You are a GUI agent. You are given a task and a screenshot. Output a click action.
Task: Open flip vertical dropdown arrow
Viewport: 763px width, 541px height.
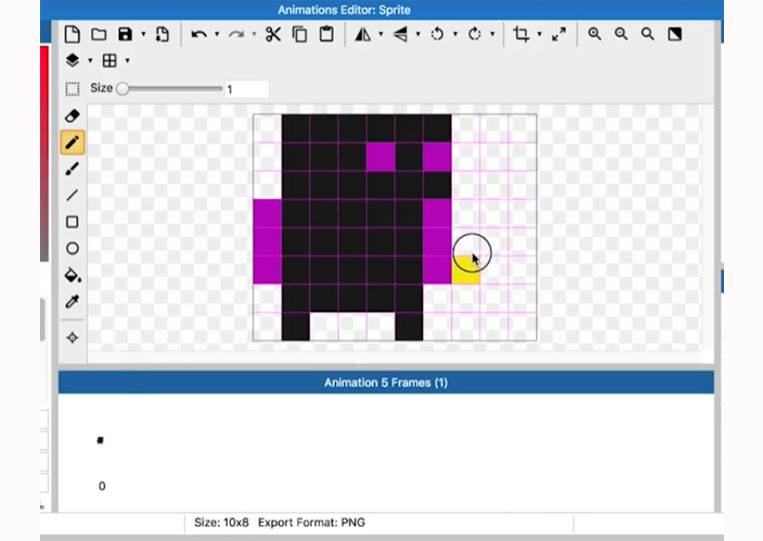point(418,34)
